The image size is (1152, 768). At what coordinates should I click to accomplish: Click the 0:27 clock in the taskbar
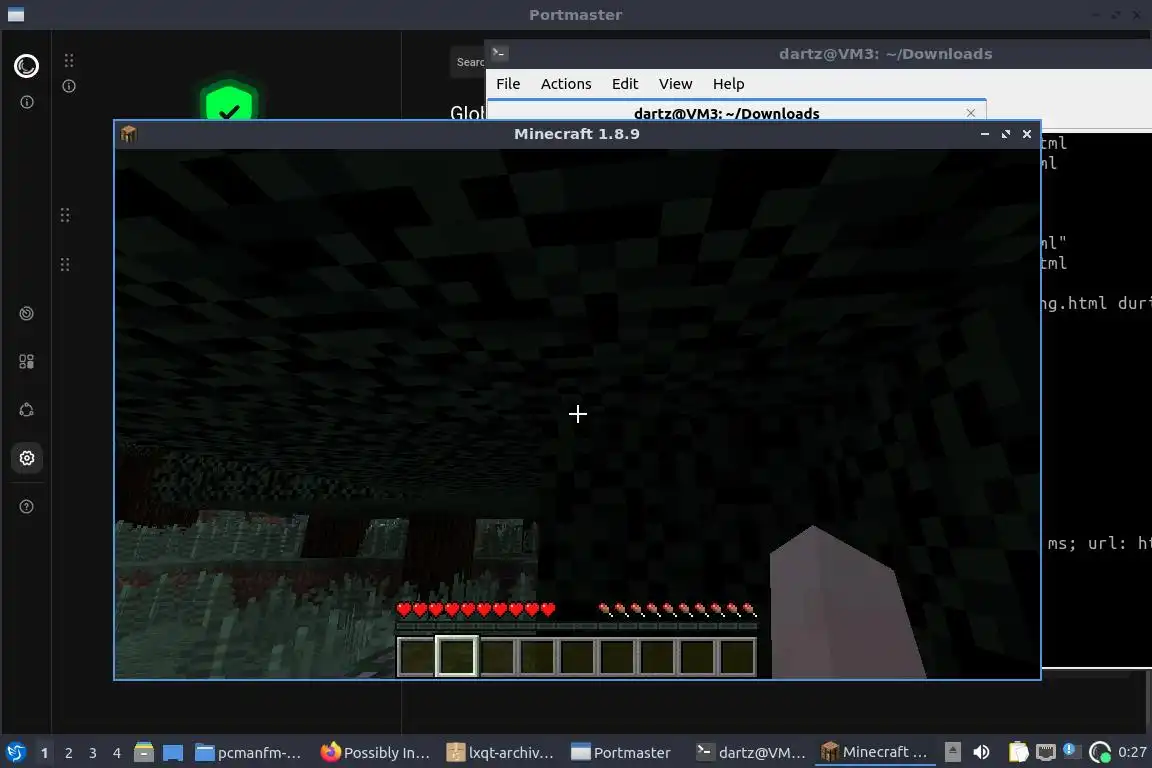coord(1132,753)
